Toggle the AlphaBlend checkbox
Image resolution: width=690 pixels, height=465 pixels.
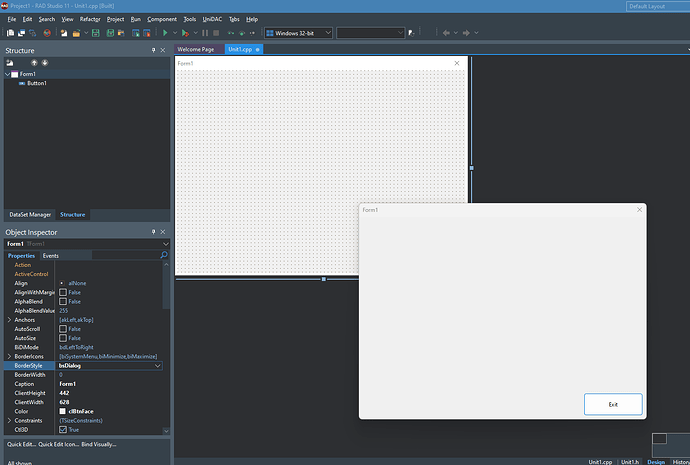tap(63, 301)
